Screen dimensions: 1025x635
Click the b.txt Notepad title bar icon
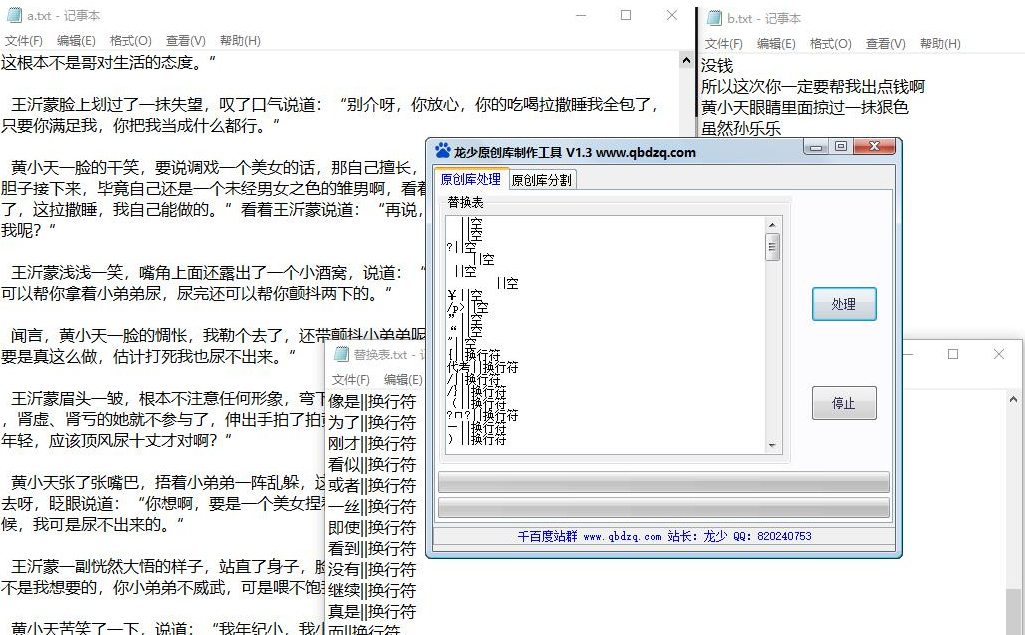tap(714, 18)
